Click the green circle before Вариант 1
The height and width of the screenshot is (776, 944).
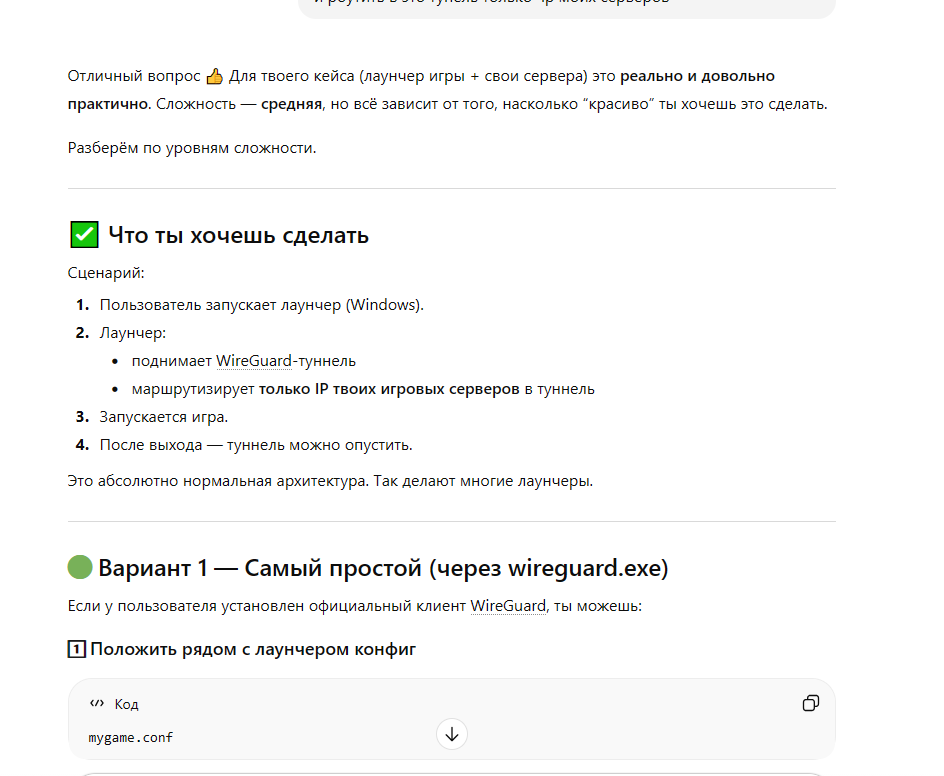click(x=80, y=568)
